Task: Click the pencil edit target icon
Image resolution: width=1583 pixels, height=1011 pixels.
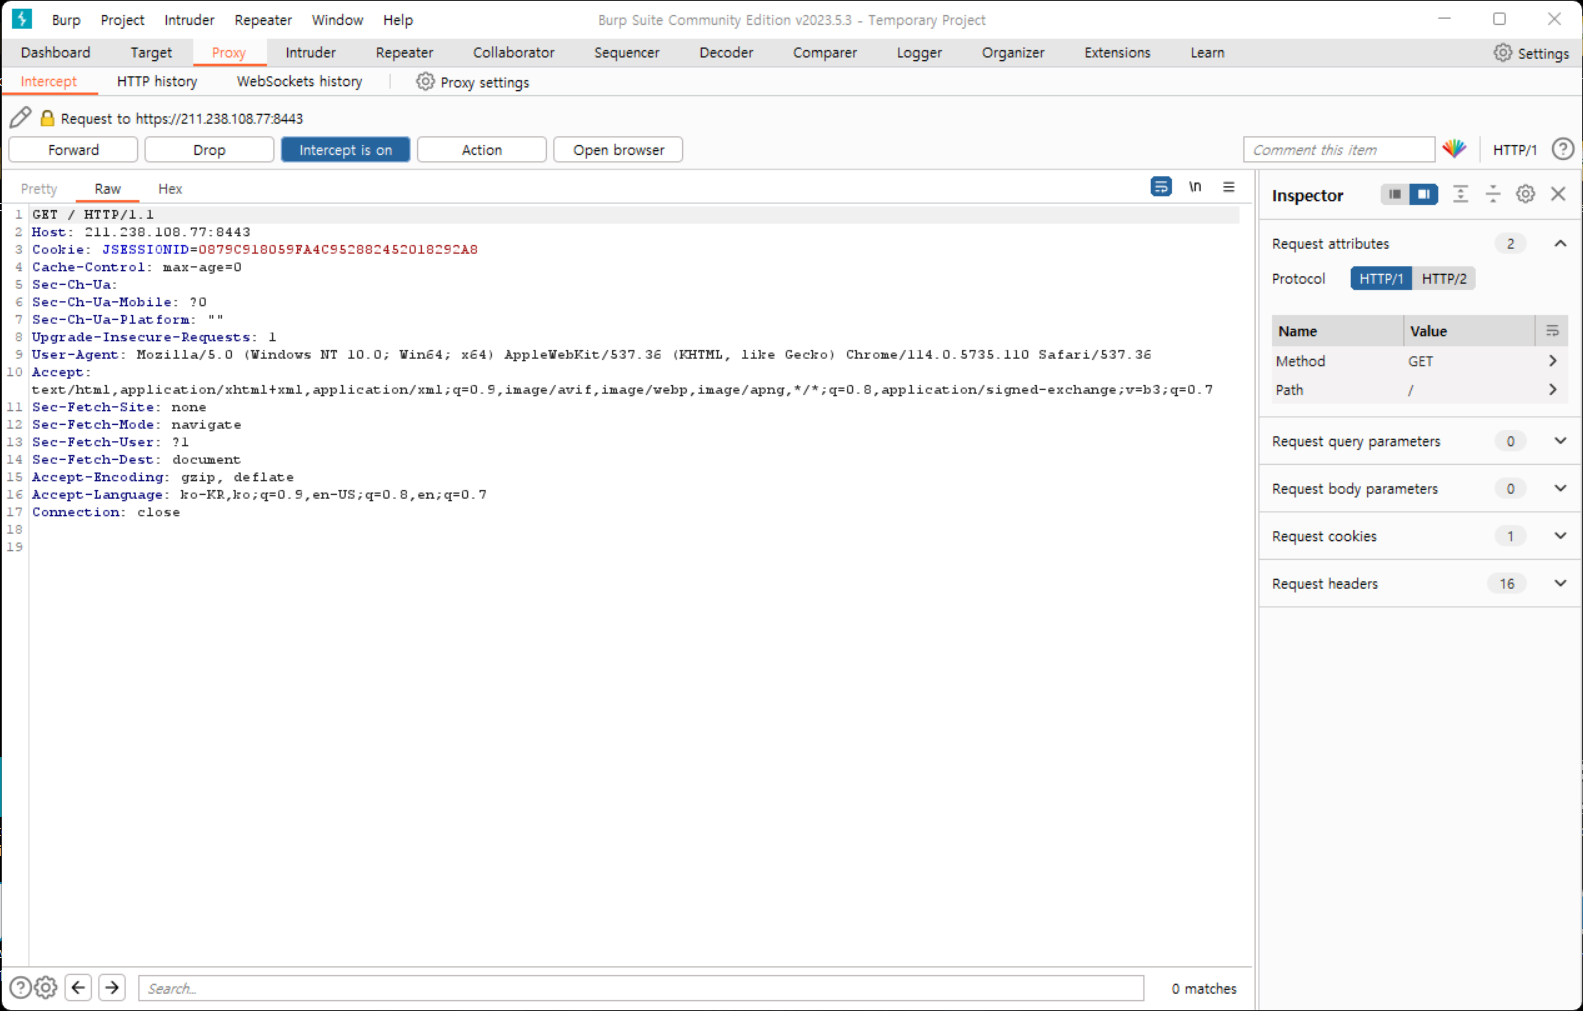Action: coord(20,118)
